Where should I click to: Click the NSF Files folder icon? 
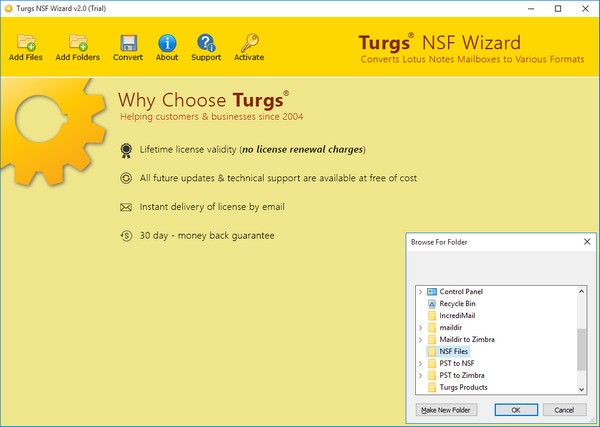tap(432, 351)
